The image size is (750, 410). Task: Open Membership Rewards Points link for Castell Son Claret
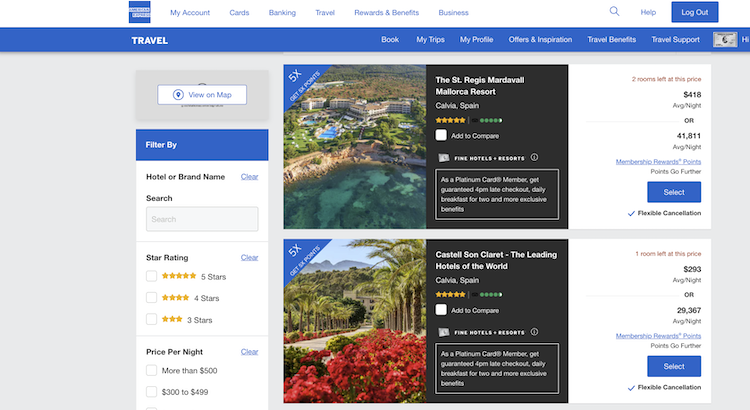pyautogui.click(x=658, y=336)
